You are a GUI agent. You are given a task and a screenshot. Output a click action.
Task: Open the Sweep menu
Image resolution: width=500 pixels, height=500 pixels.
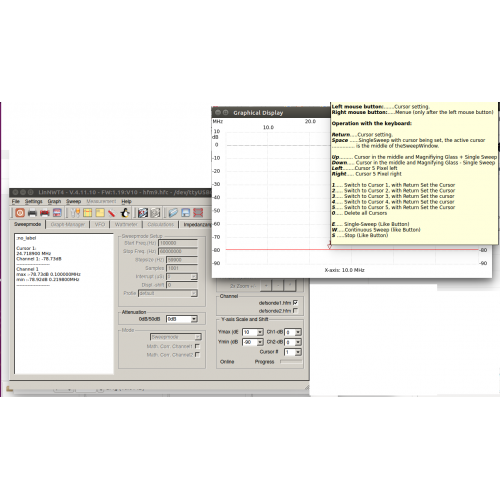coord(73,201)
